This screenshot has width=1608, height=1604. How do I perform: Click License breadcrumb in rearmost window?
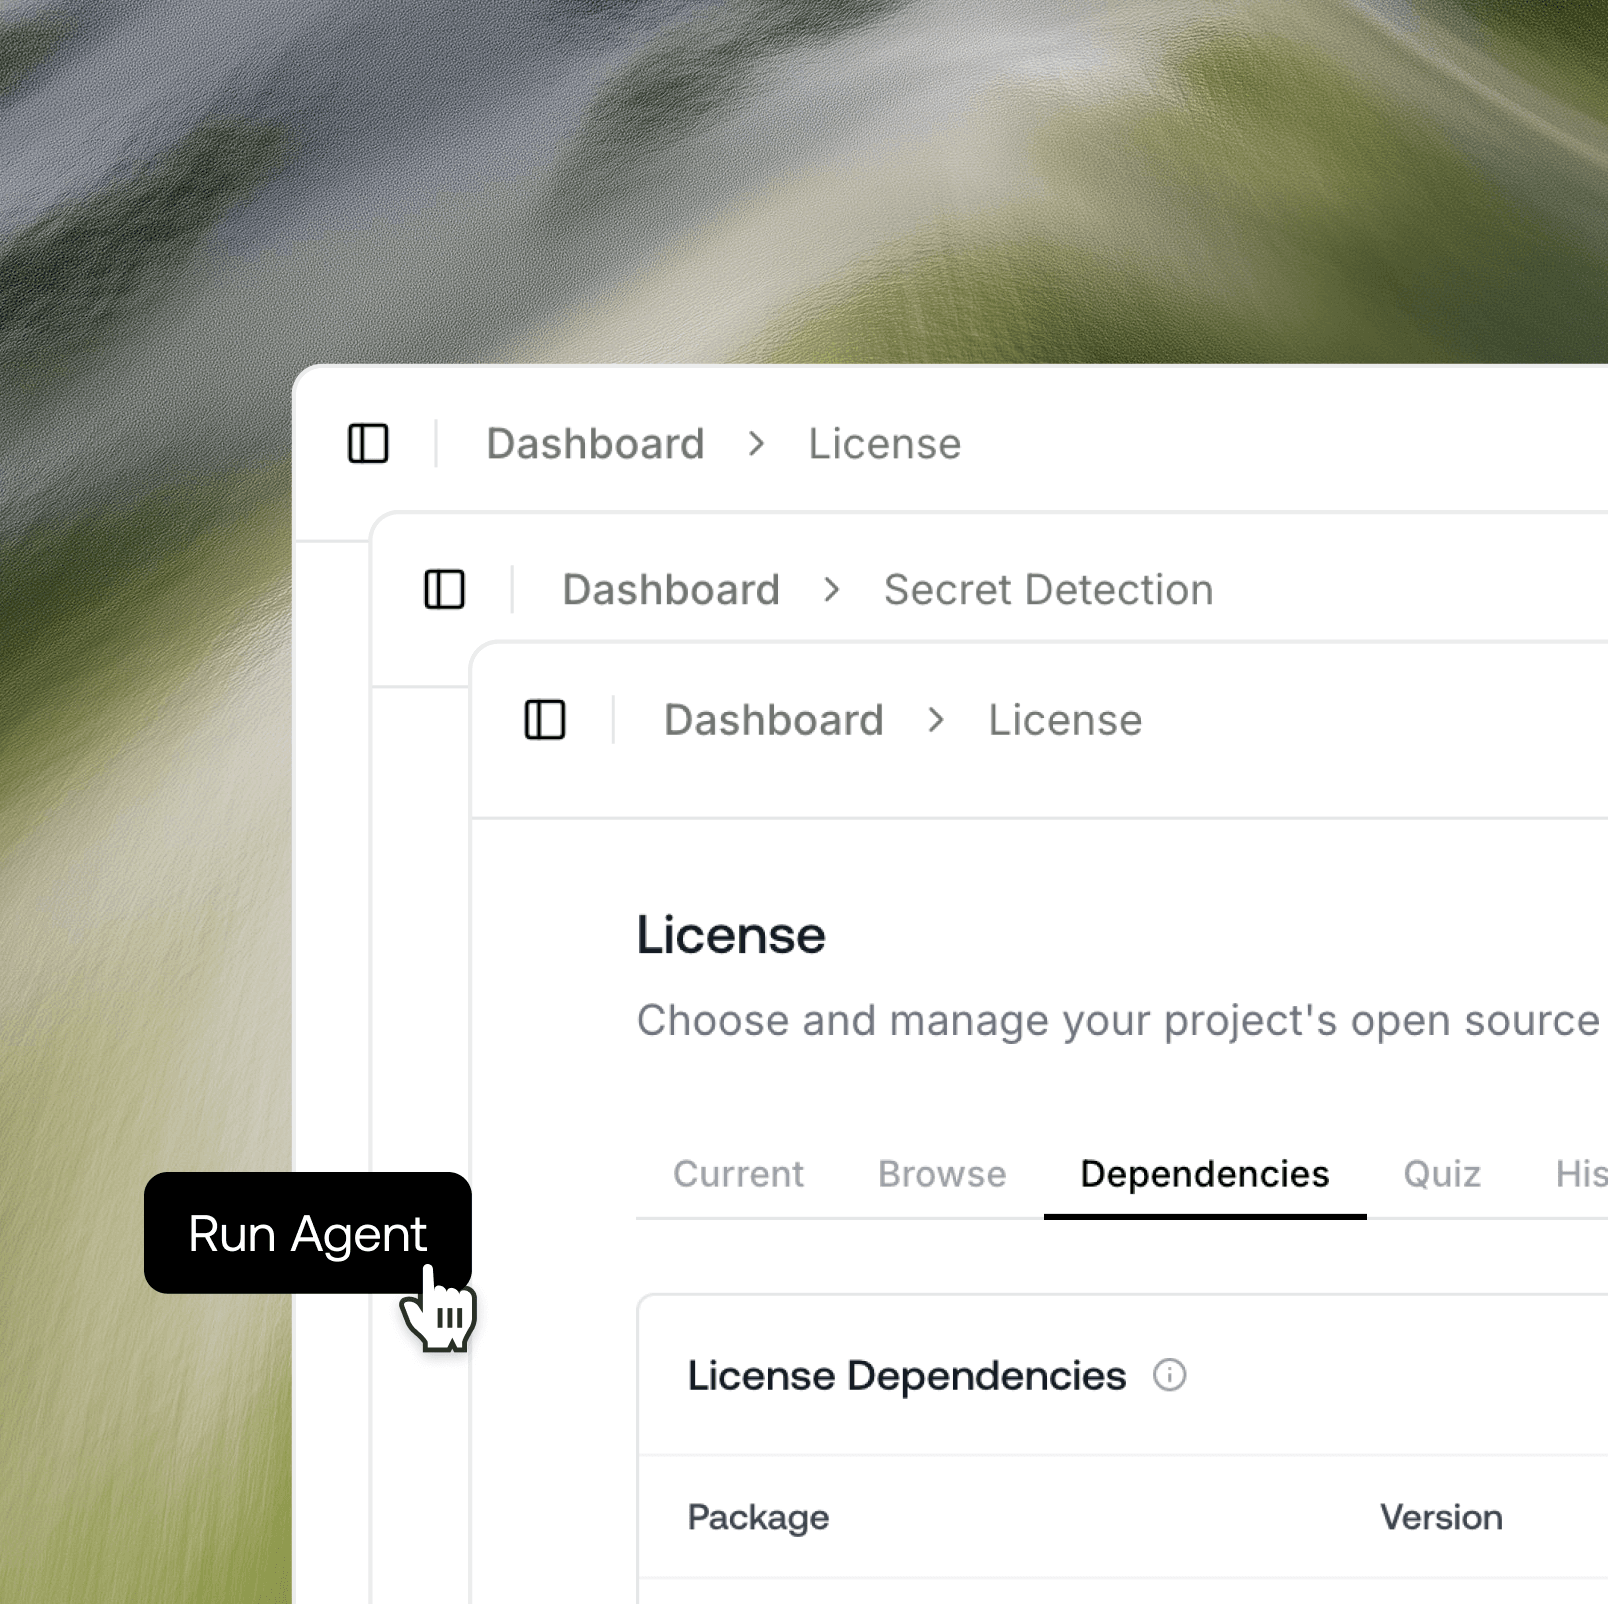tap(884, 443)
